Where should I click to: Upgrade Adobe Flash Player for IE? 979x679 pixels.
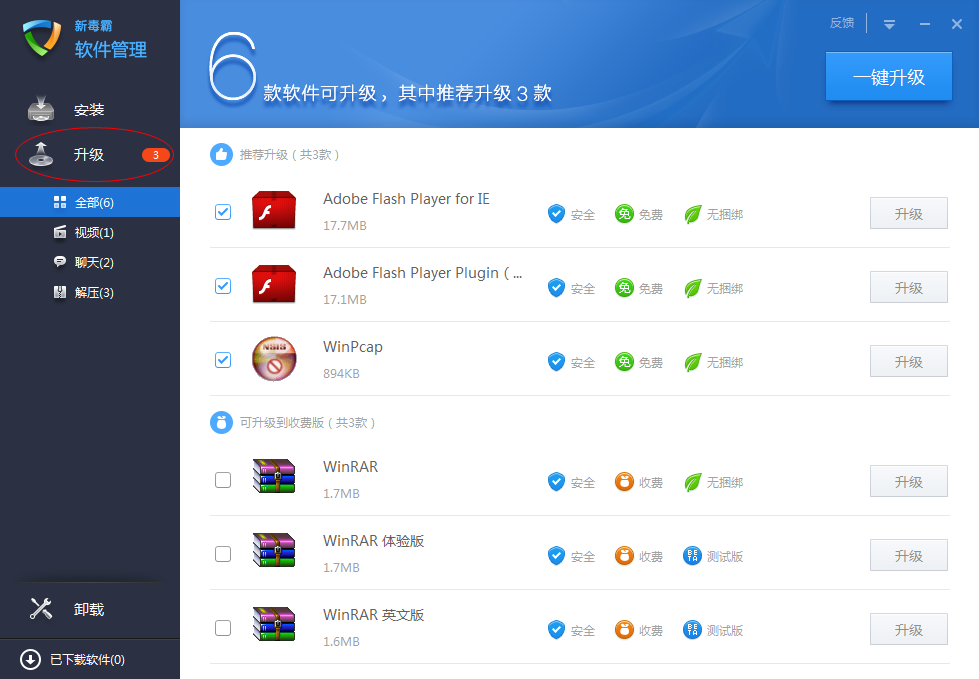click(908, 213)
